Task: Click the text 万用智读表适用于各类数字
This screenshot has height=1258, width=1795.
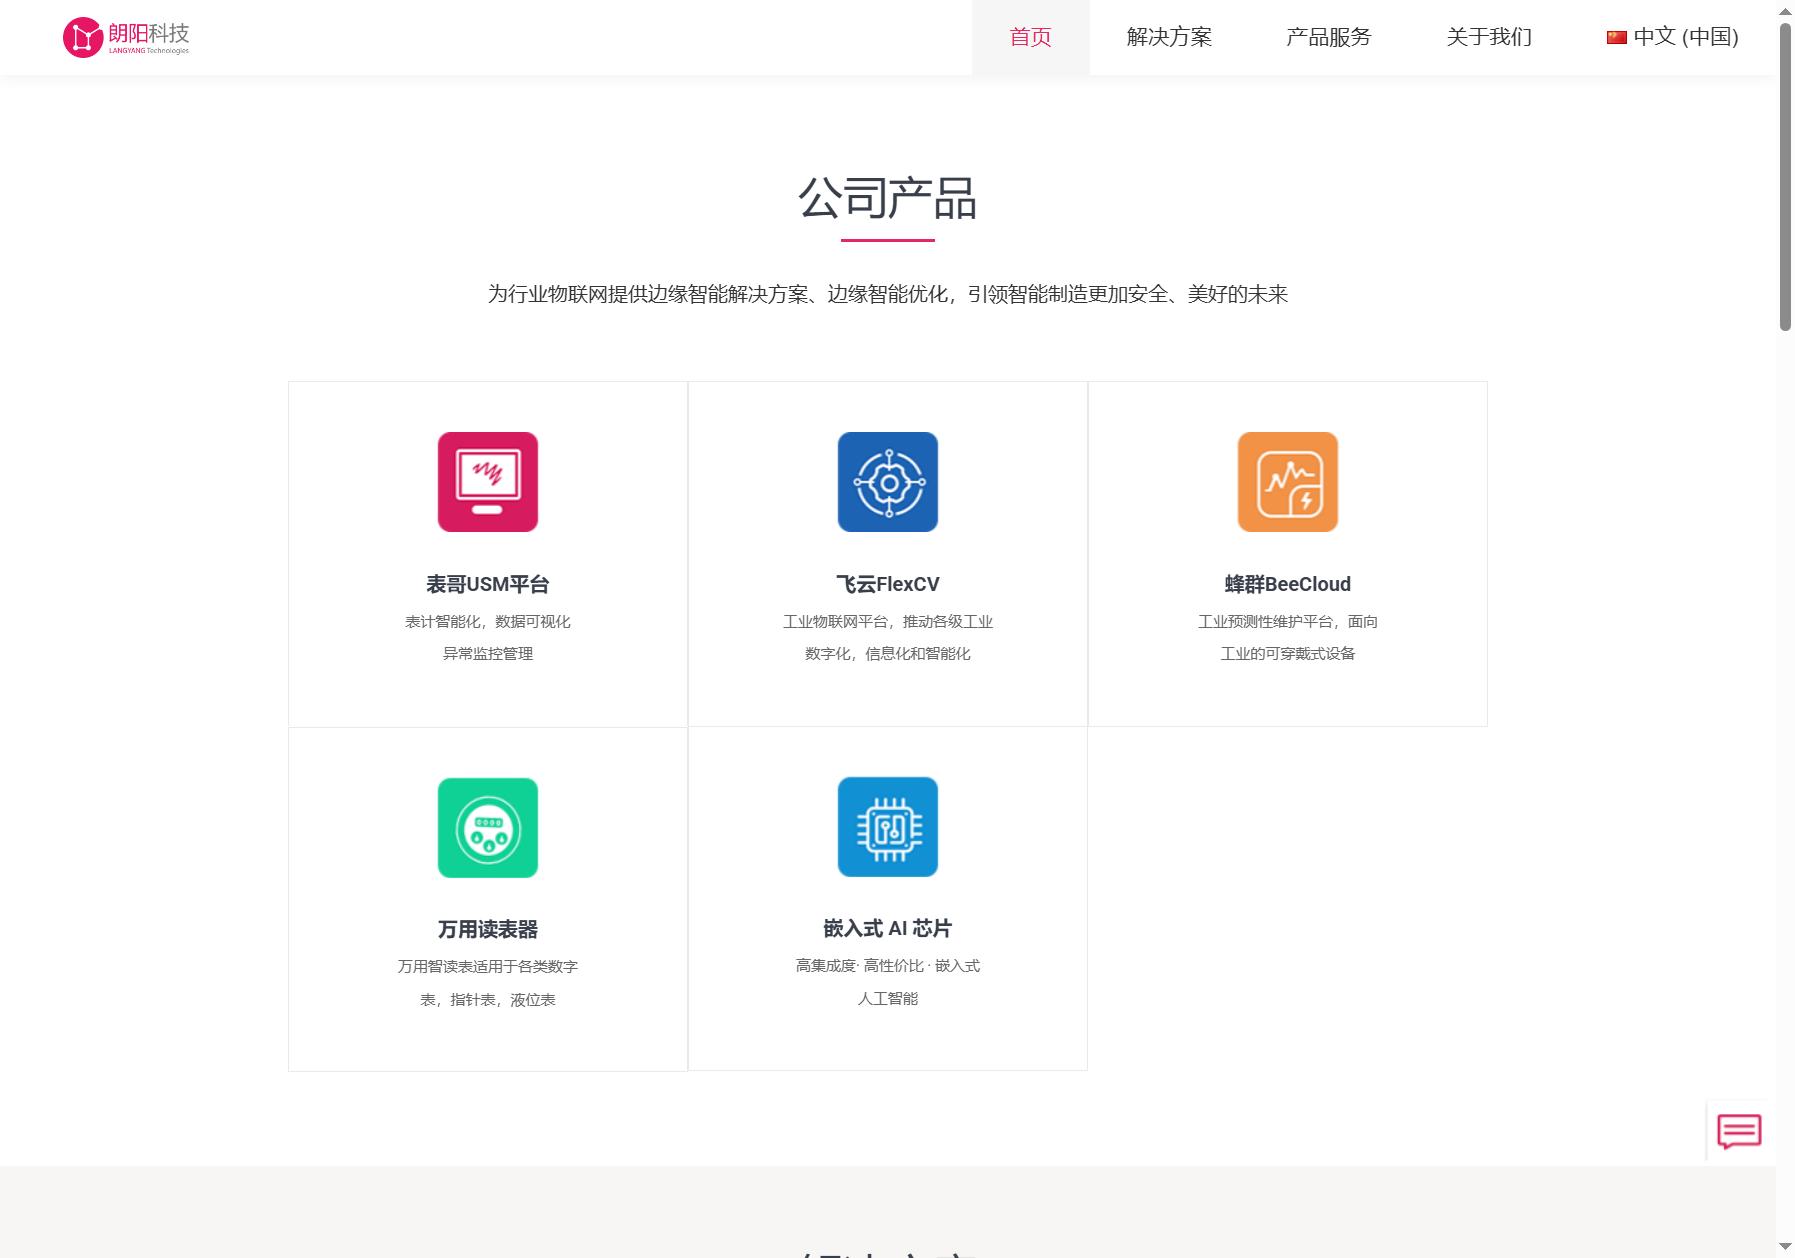Action: [488, 966]
